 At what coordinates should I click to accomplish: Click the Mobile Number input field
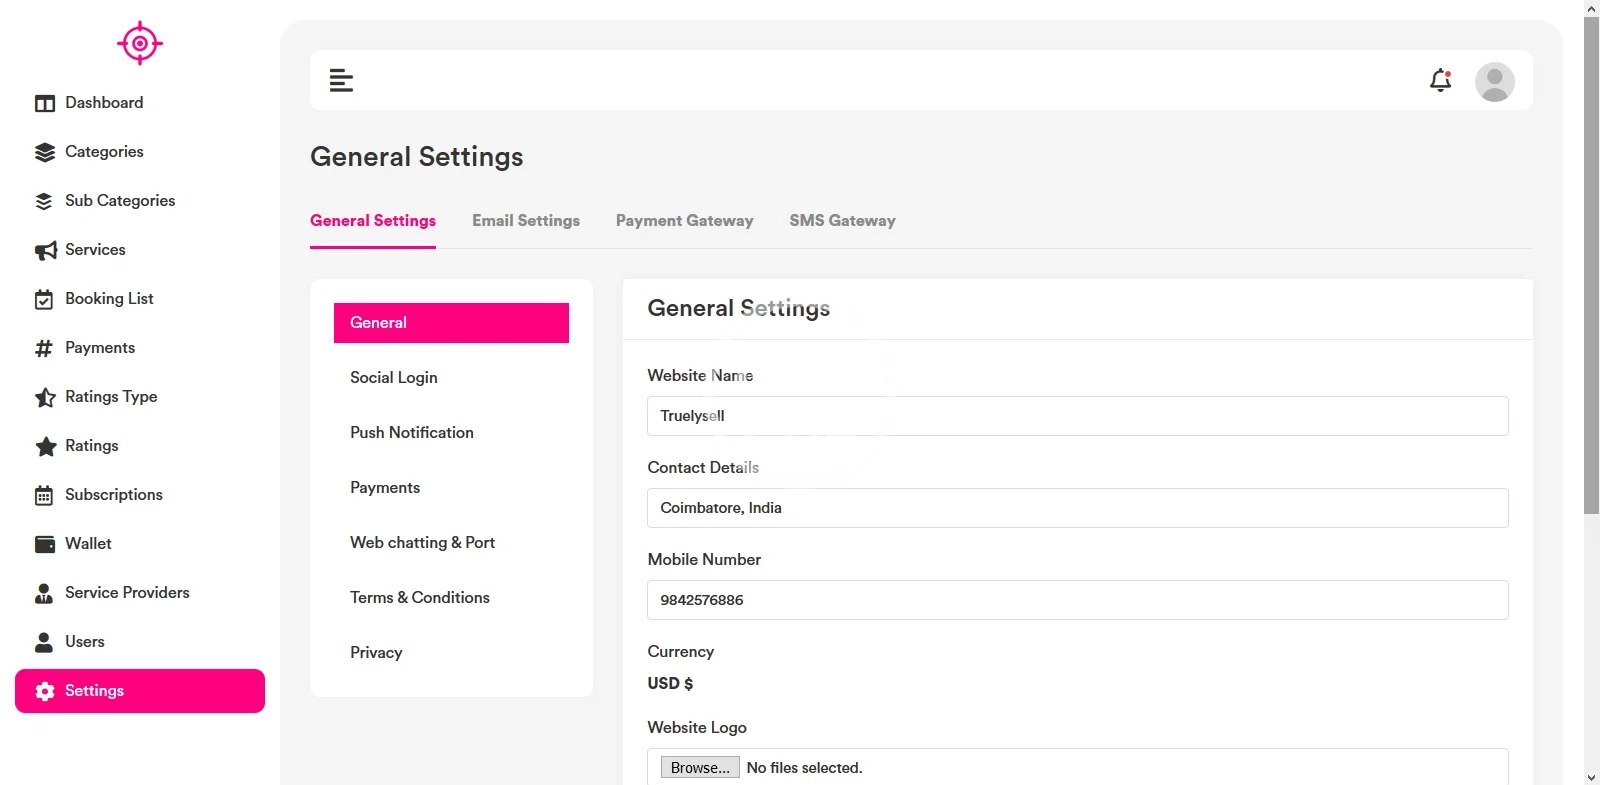[x=1077, y=600]
